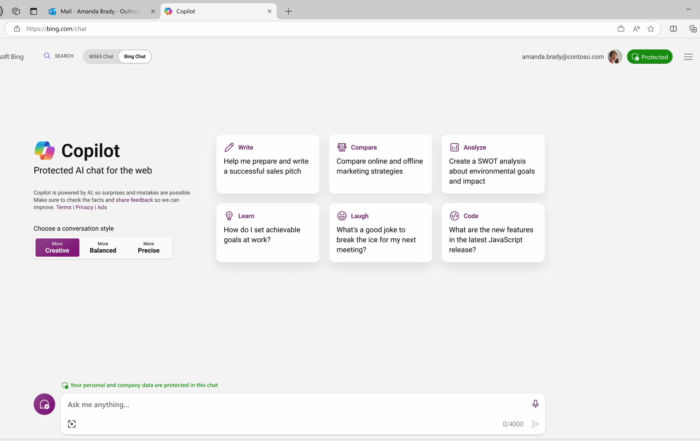Select the More Precise conversation style
The width and height of the screenshot is (700, 441).
149,248
